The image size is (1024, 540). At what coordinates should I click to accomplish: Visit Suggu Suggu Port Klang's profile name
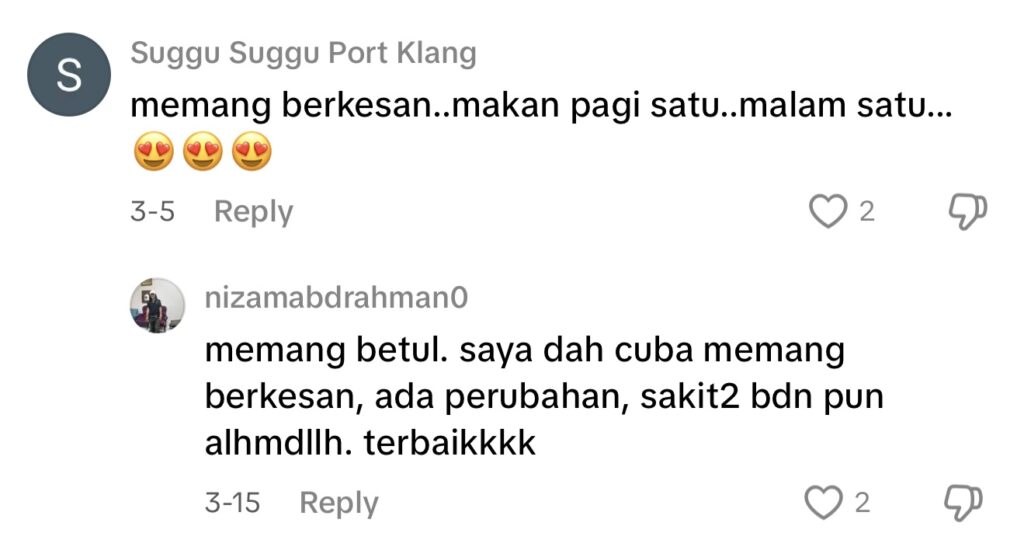(x=303, y=54)
